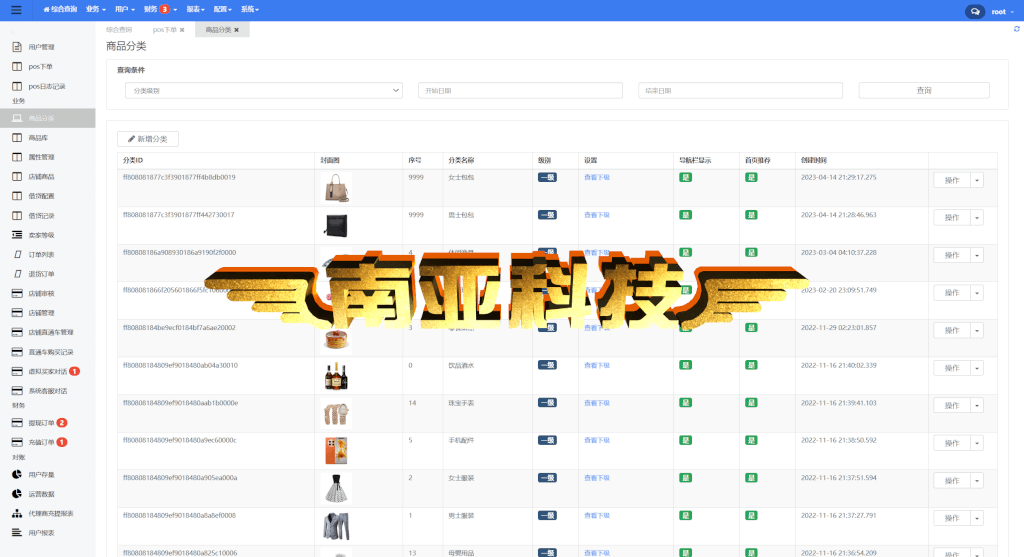Click the 充值订单 card icon

click(17, 442)
